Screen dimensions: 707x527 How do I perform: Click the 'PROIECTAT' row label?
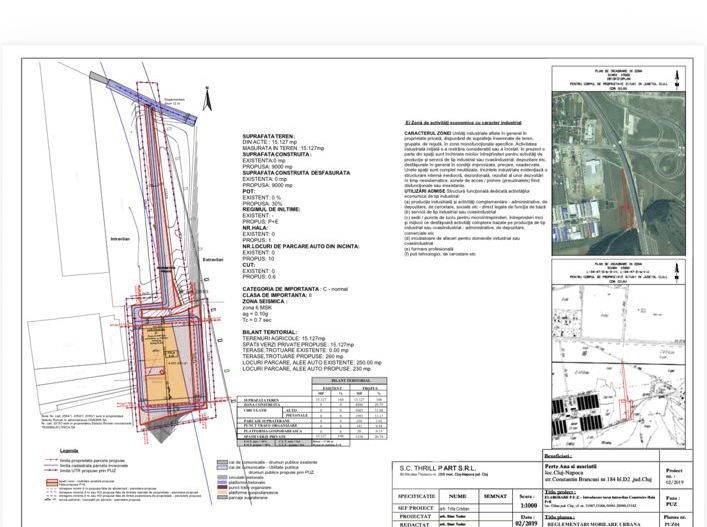point(415,517)
